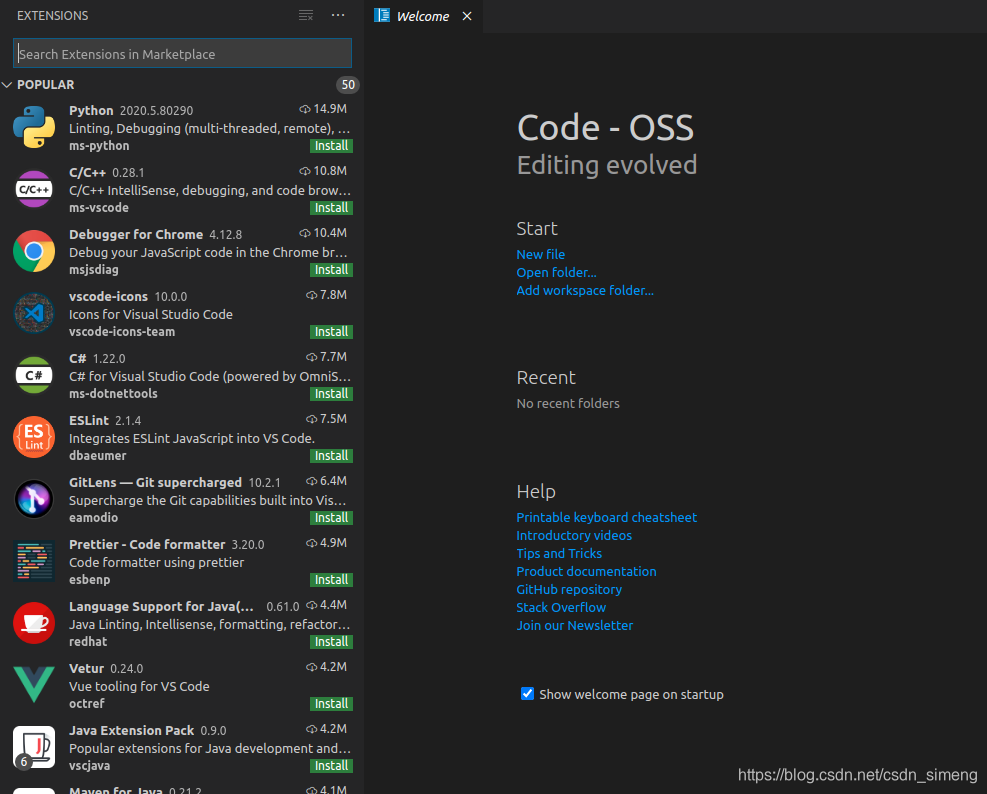
Task: Click the Language Support for Java logo
Action: pyautogui.click(x=34, y=623)
